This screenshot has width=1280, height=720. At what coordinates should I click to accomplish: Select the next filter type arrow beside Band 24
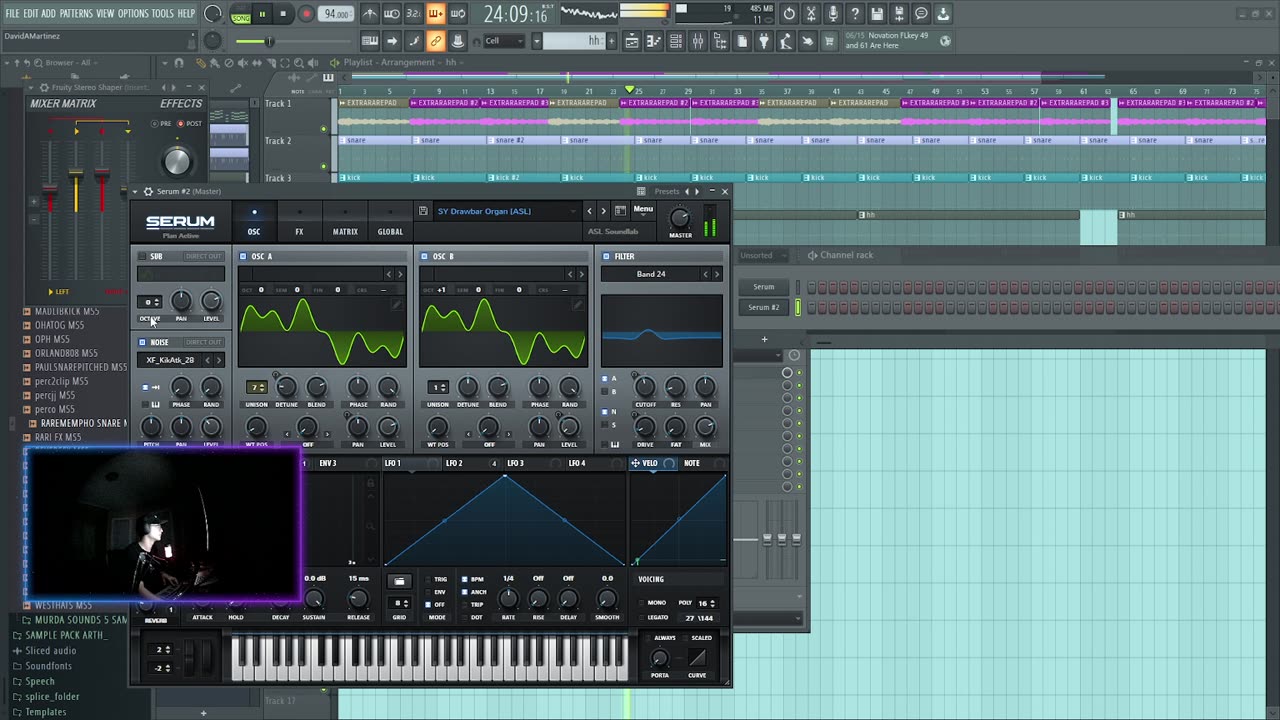[x=716, y=274]
